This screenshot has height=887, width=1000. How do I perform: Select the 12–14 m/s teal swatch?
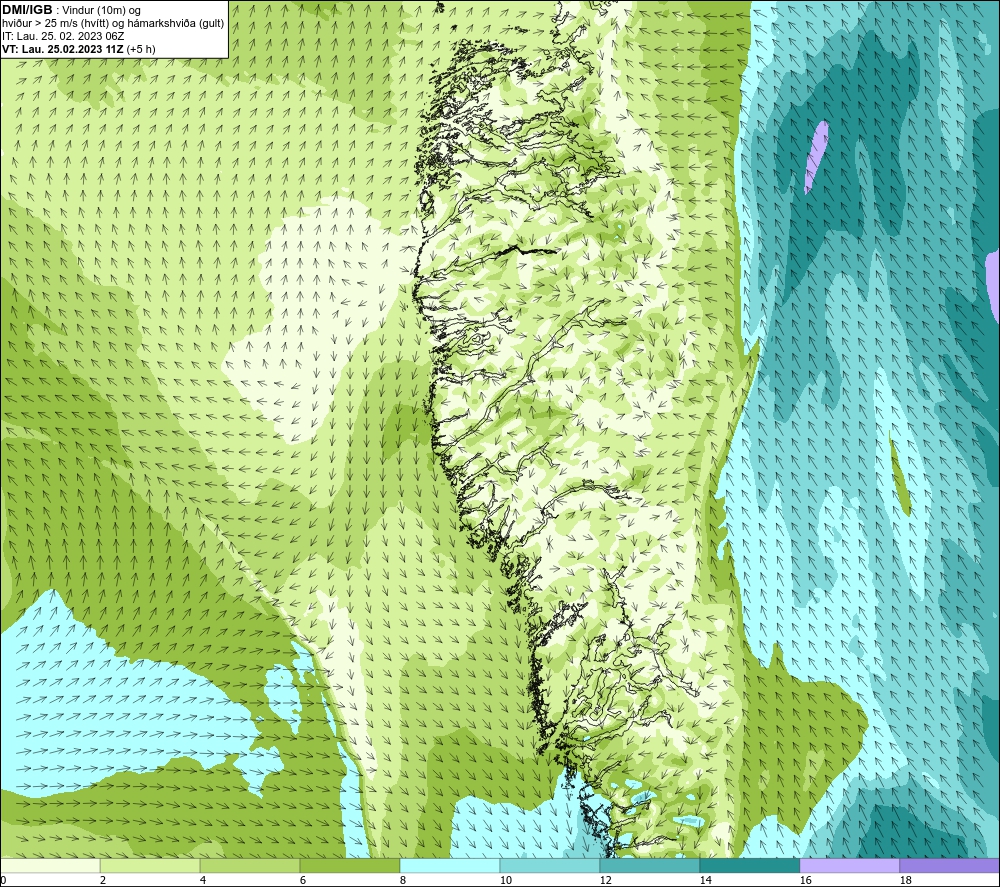coord(649,865)
